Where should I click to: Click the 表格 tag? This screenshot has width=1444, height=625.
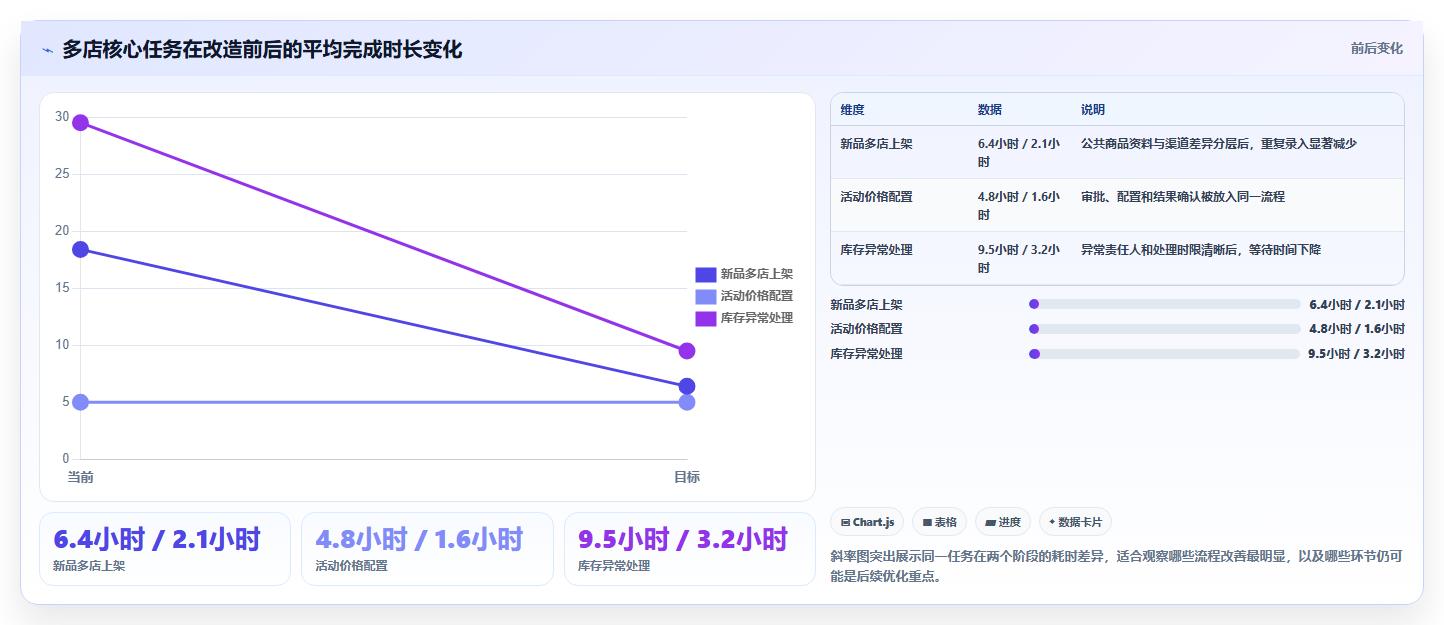[x=939, y=522]
